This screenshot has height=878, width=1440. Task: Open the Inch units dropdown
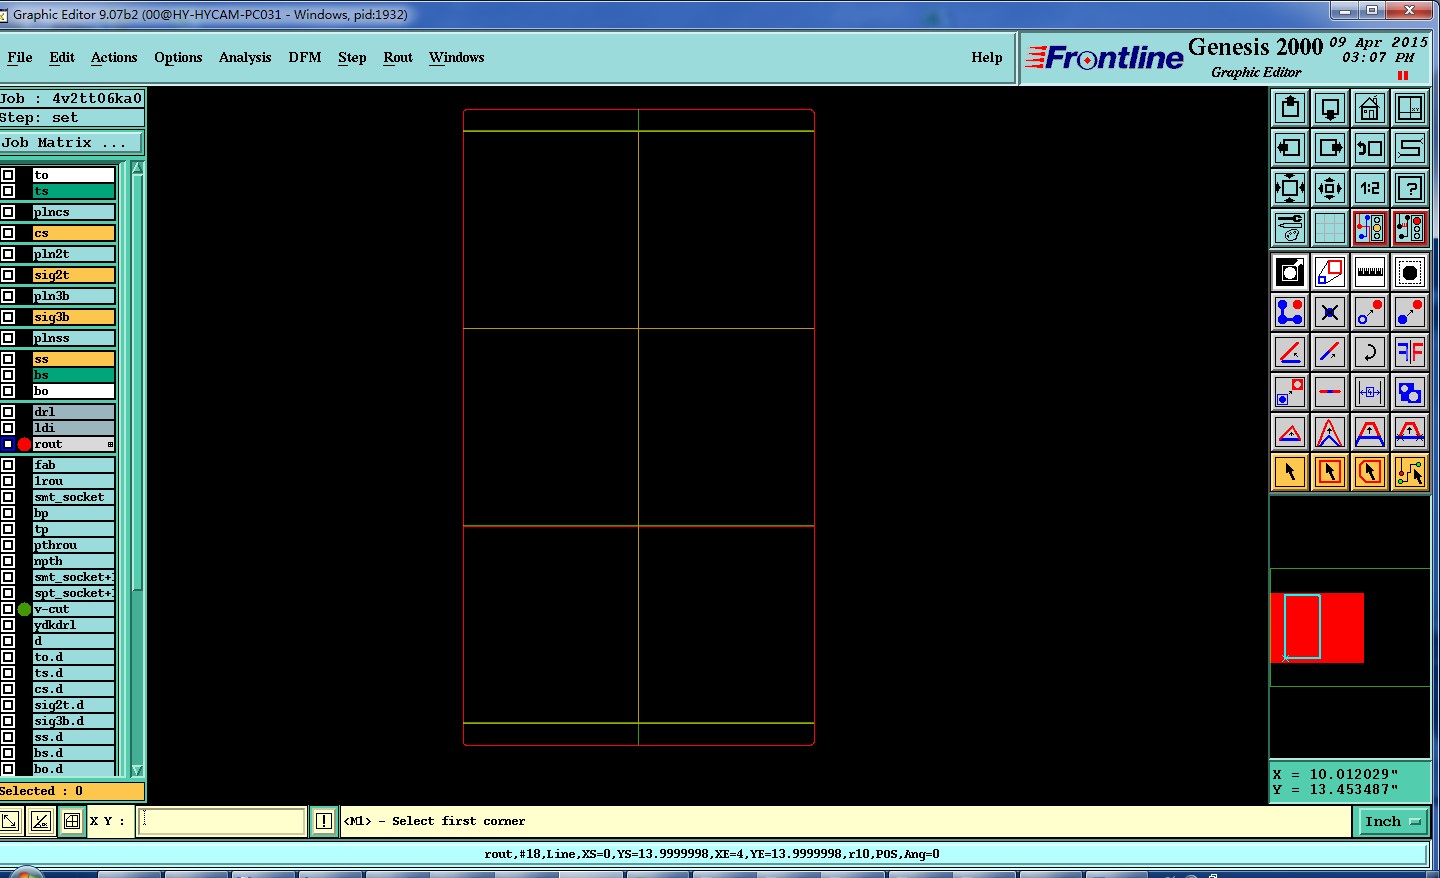tap(1392, 821)
